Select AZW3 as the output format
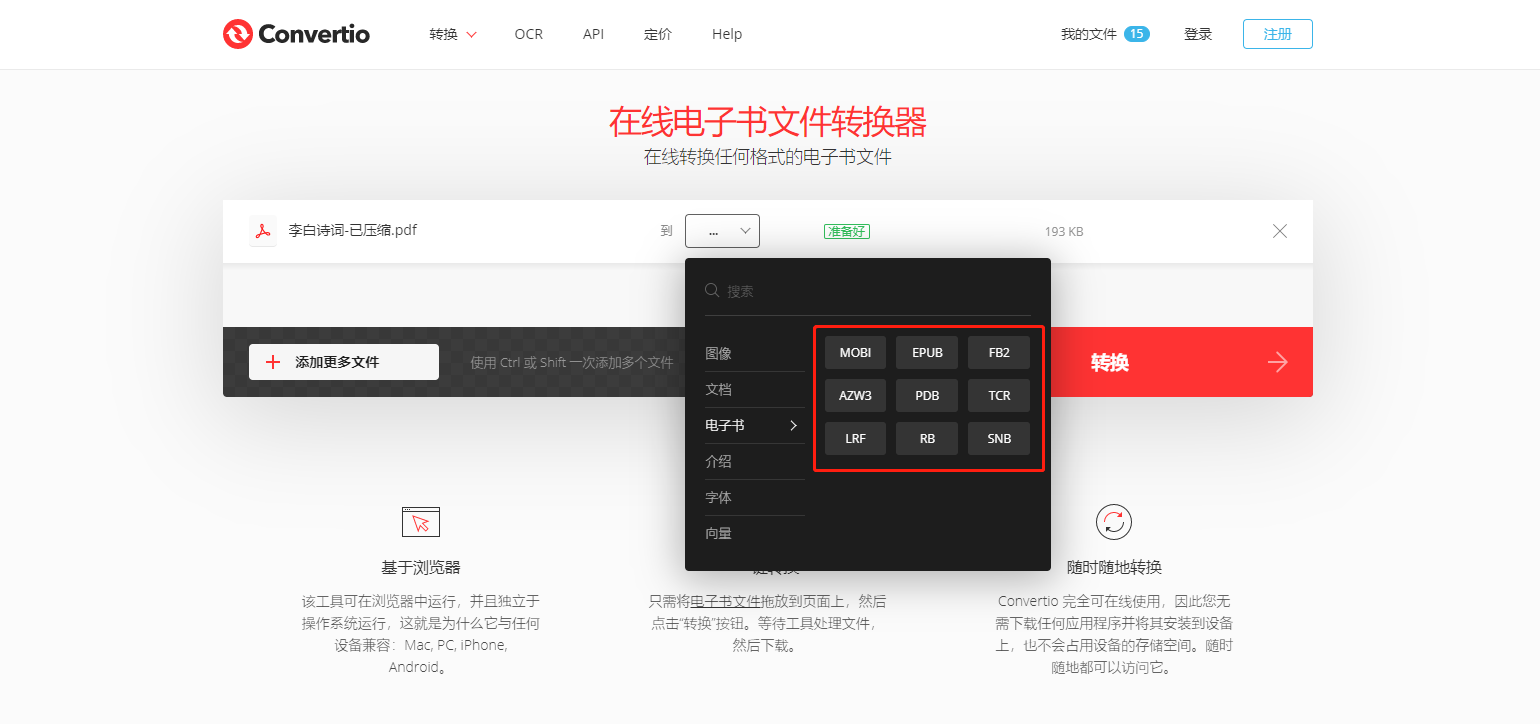 point(855,395)
